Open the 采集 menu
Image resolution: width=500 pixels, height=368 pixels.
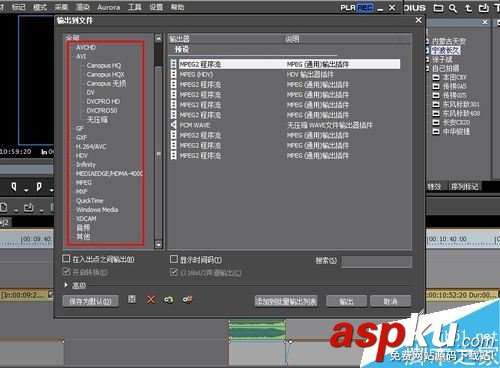pyautogui.click(x=61, y=7)
